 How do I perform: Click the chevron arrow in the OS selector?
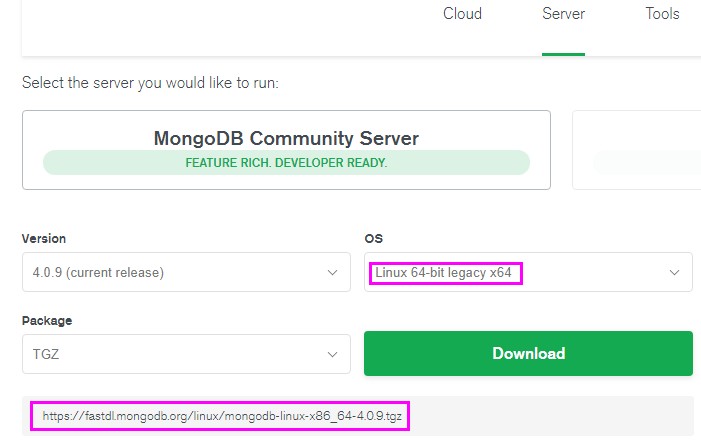coord(674,272)
